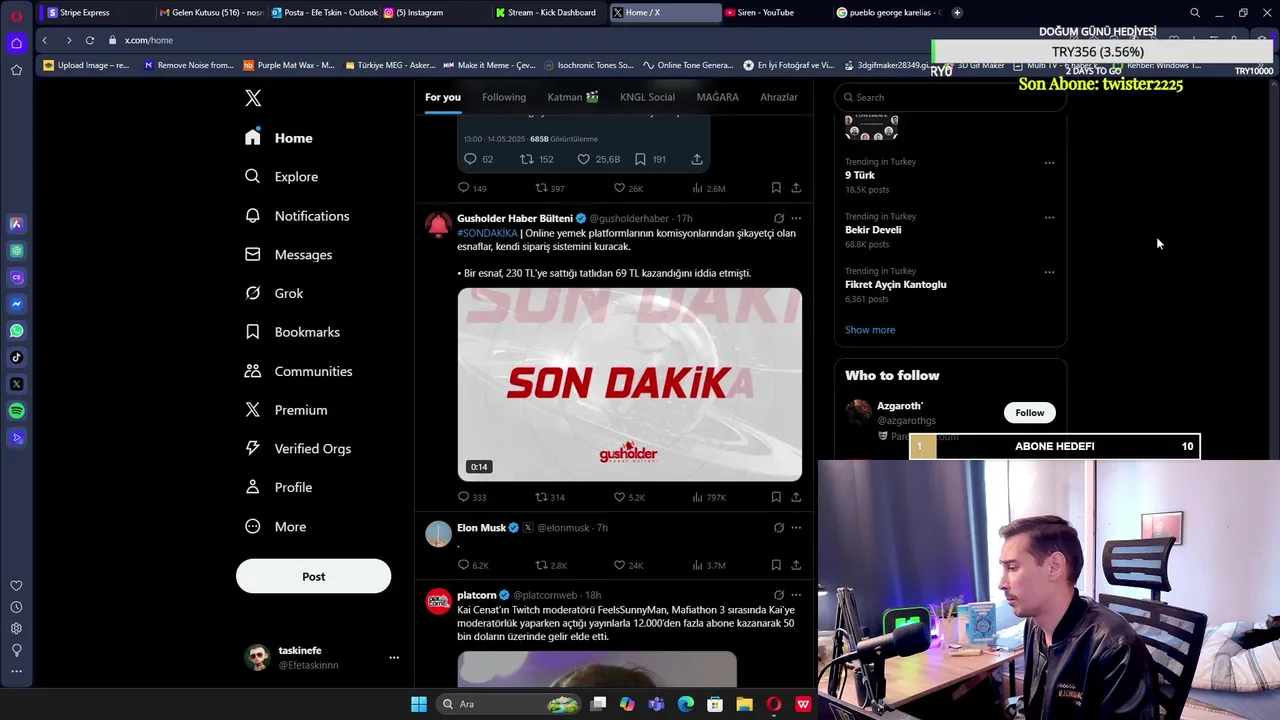Open options for trending Bekir Develi
The image size is (1280, 720).
pos(1049,217)
